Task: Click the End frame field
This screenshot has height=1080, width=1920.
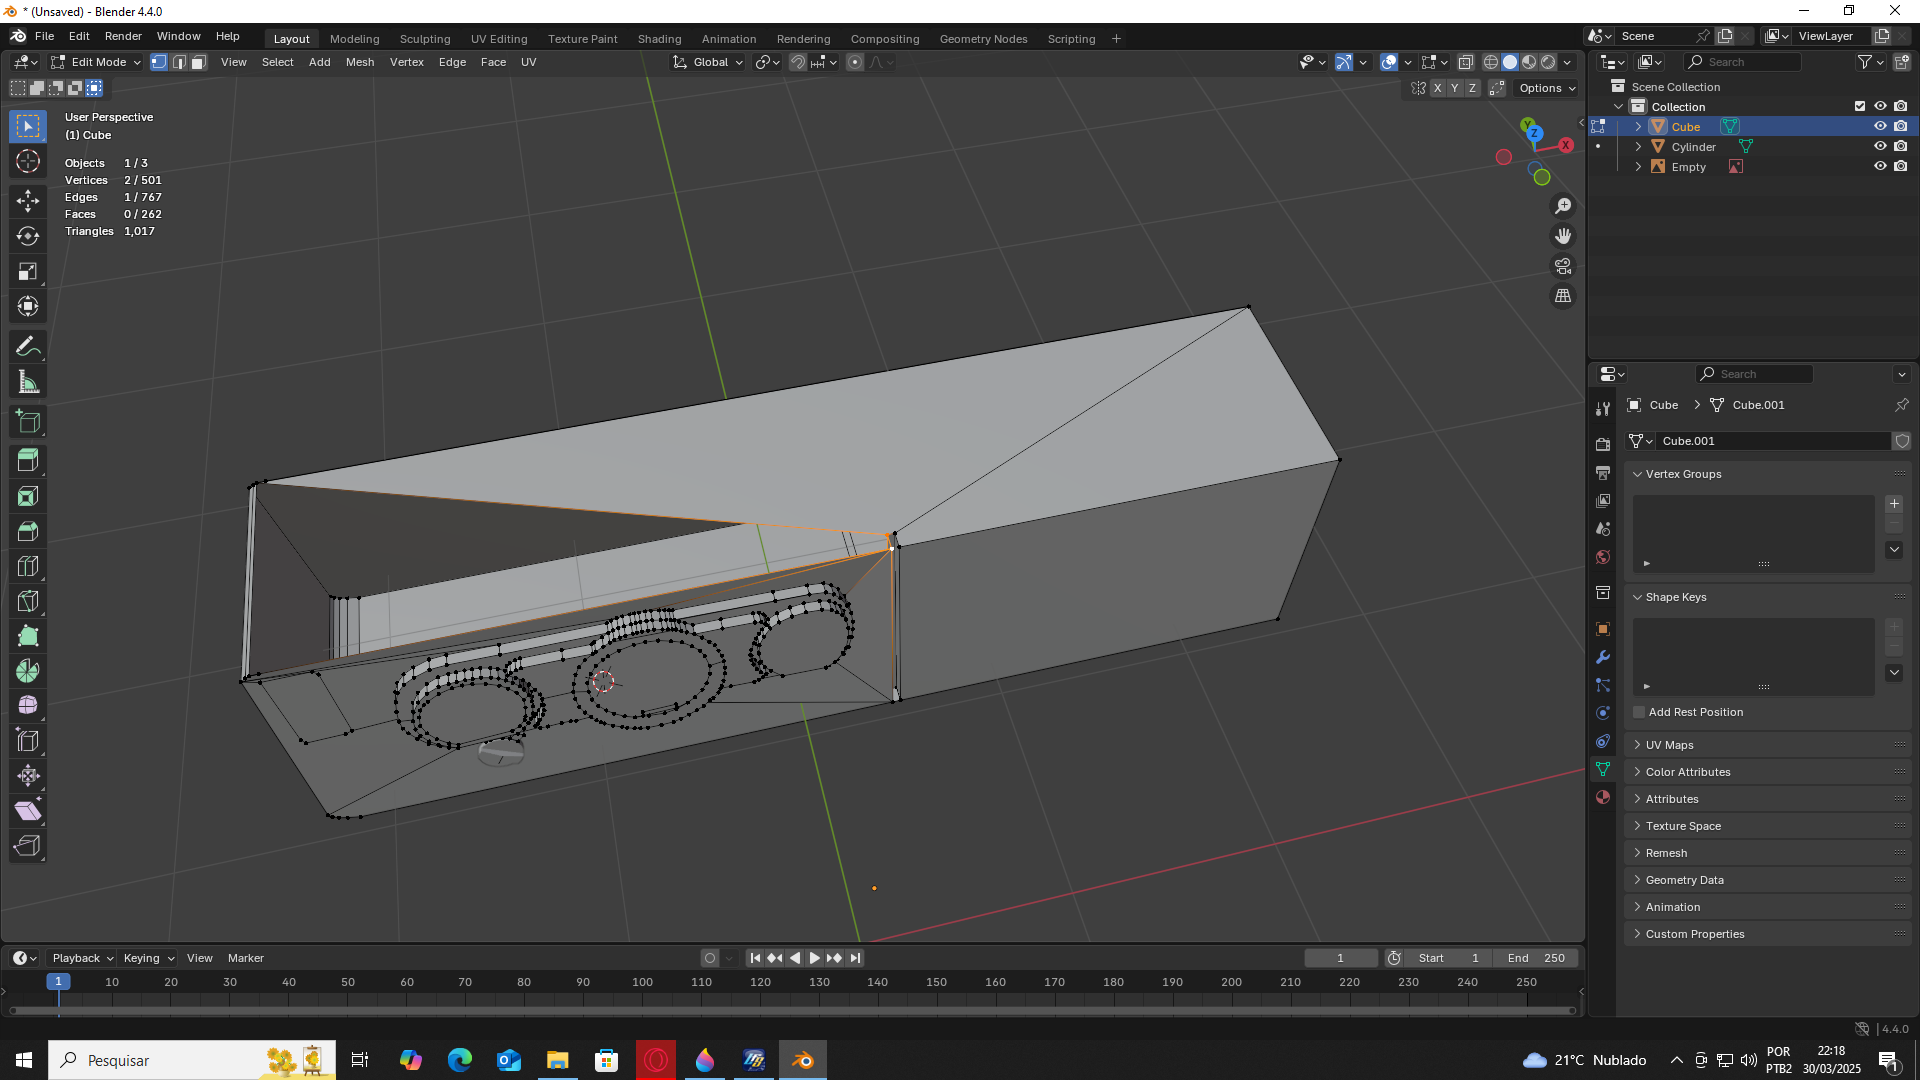Action: click(1537, 958)
